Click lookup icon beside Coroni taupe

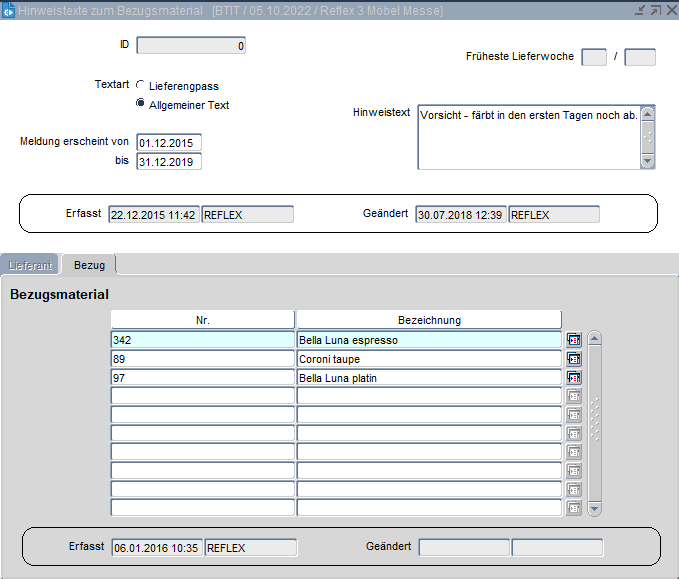coord(574,359)
